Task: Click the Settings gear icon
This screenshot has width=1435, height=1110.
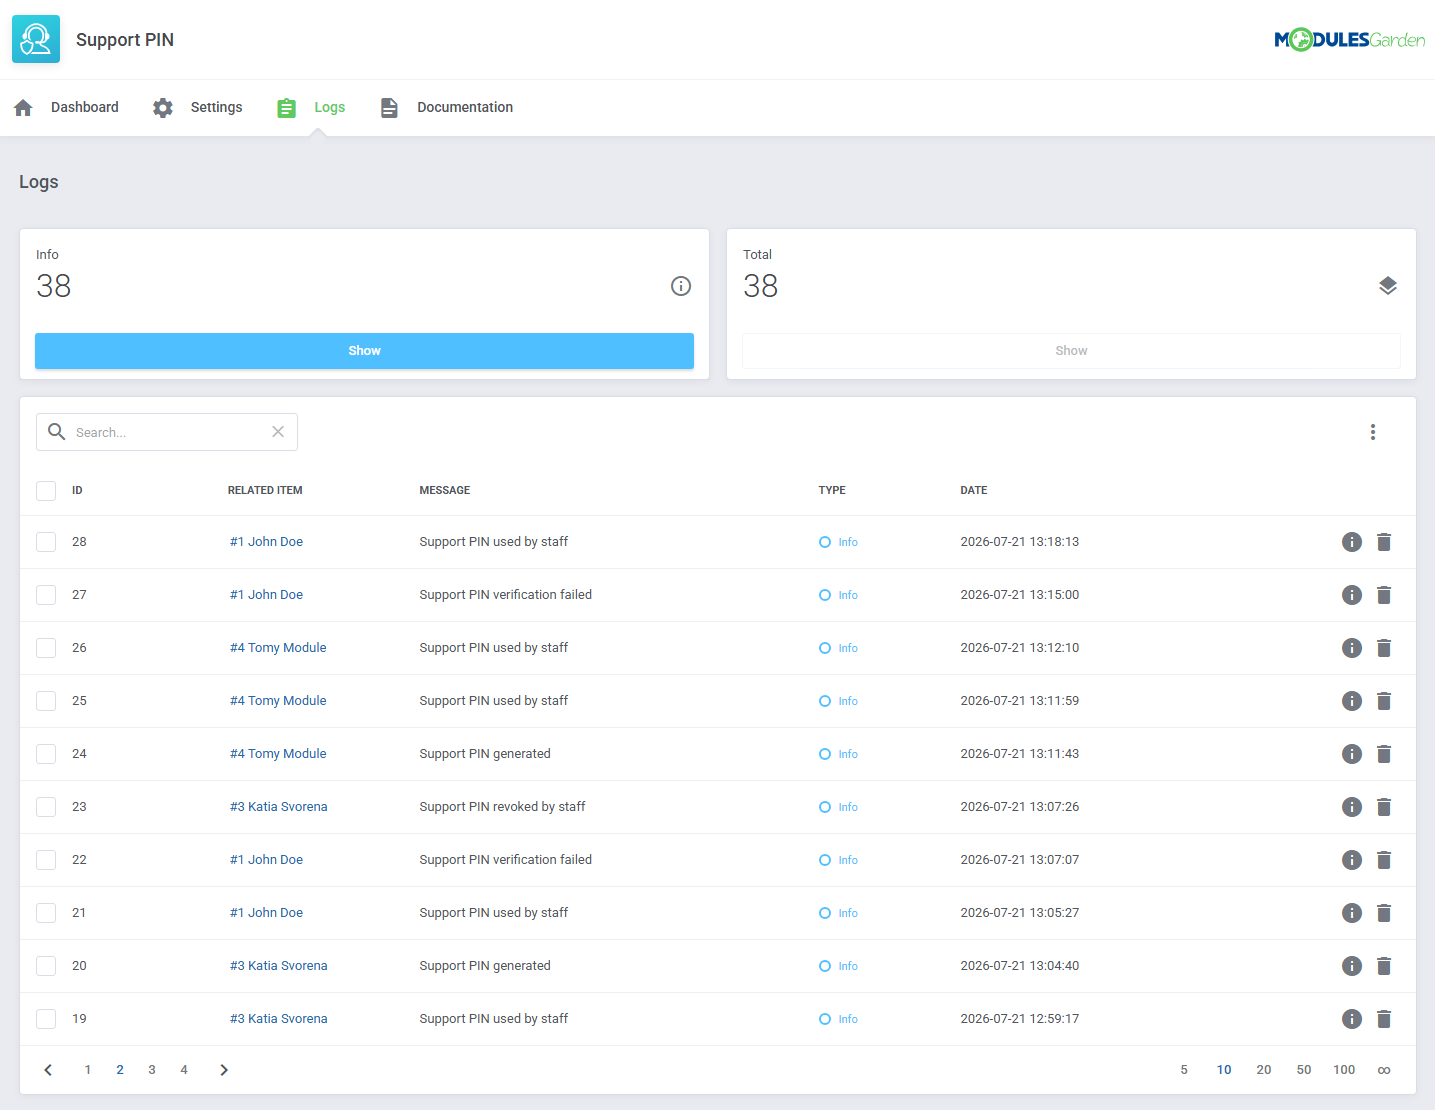Action: point(163,108)
